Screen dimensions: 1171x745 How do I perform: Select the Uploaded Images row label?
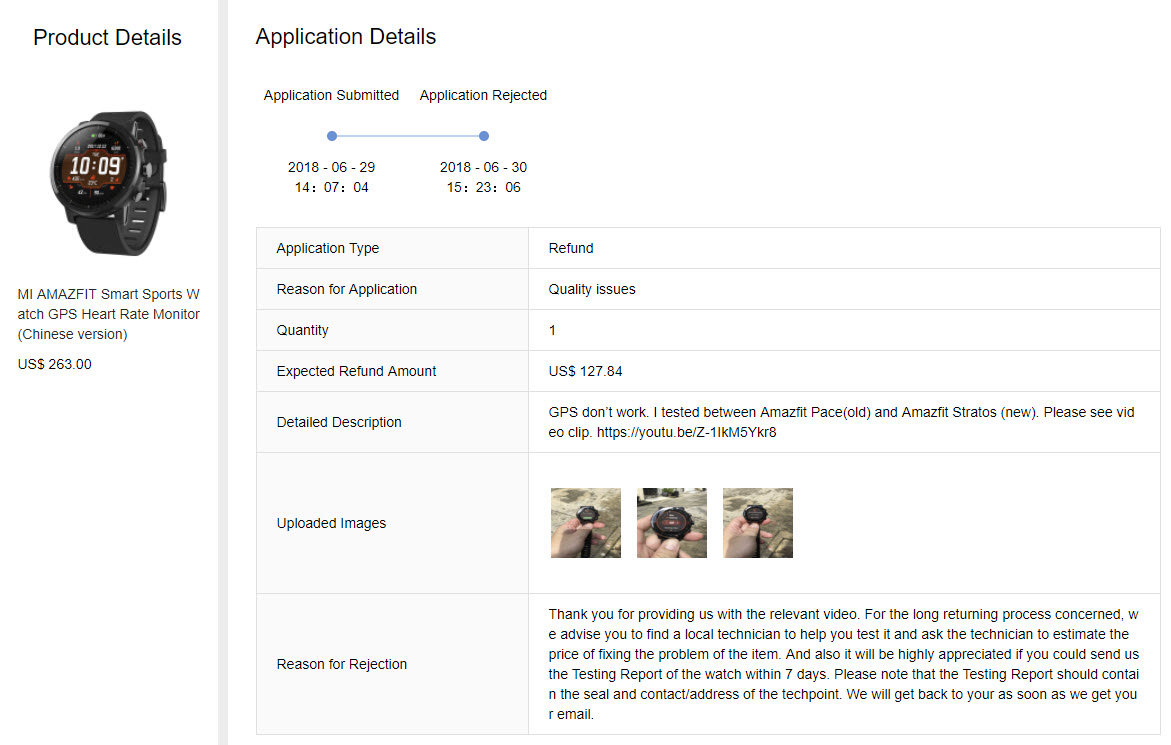(331, 523)
